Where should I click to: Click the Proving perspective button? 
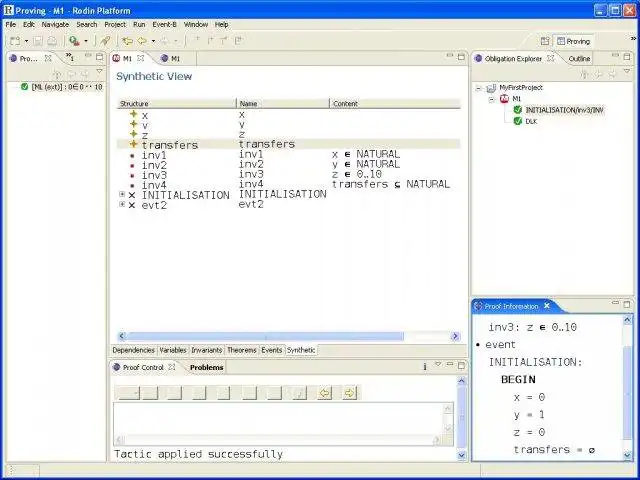coord(573,41)
